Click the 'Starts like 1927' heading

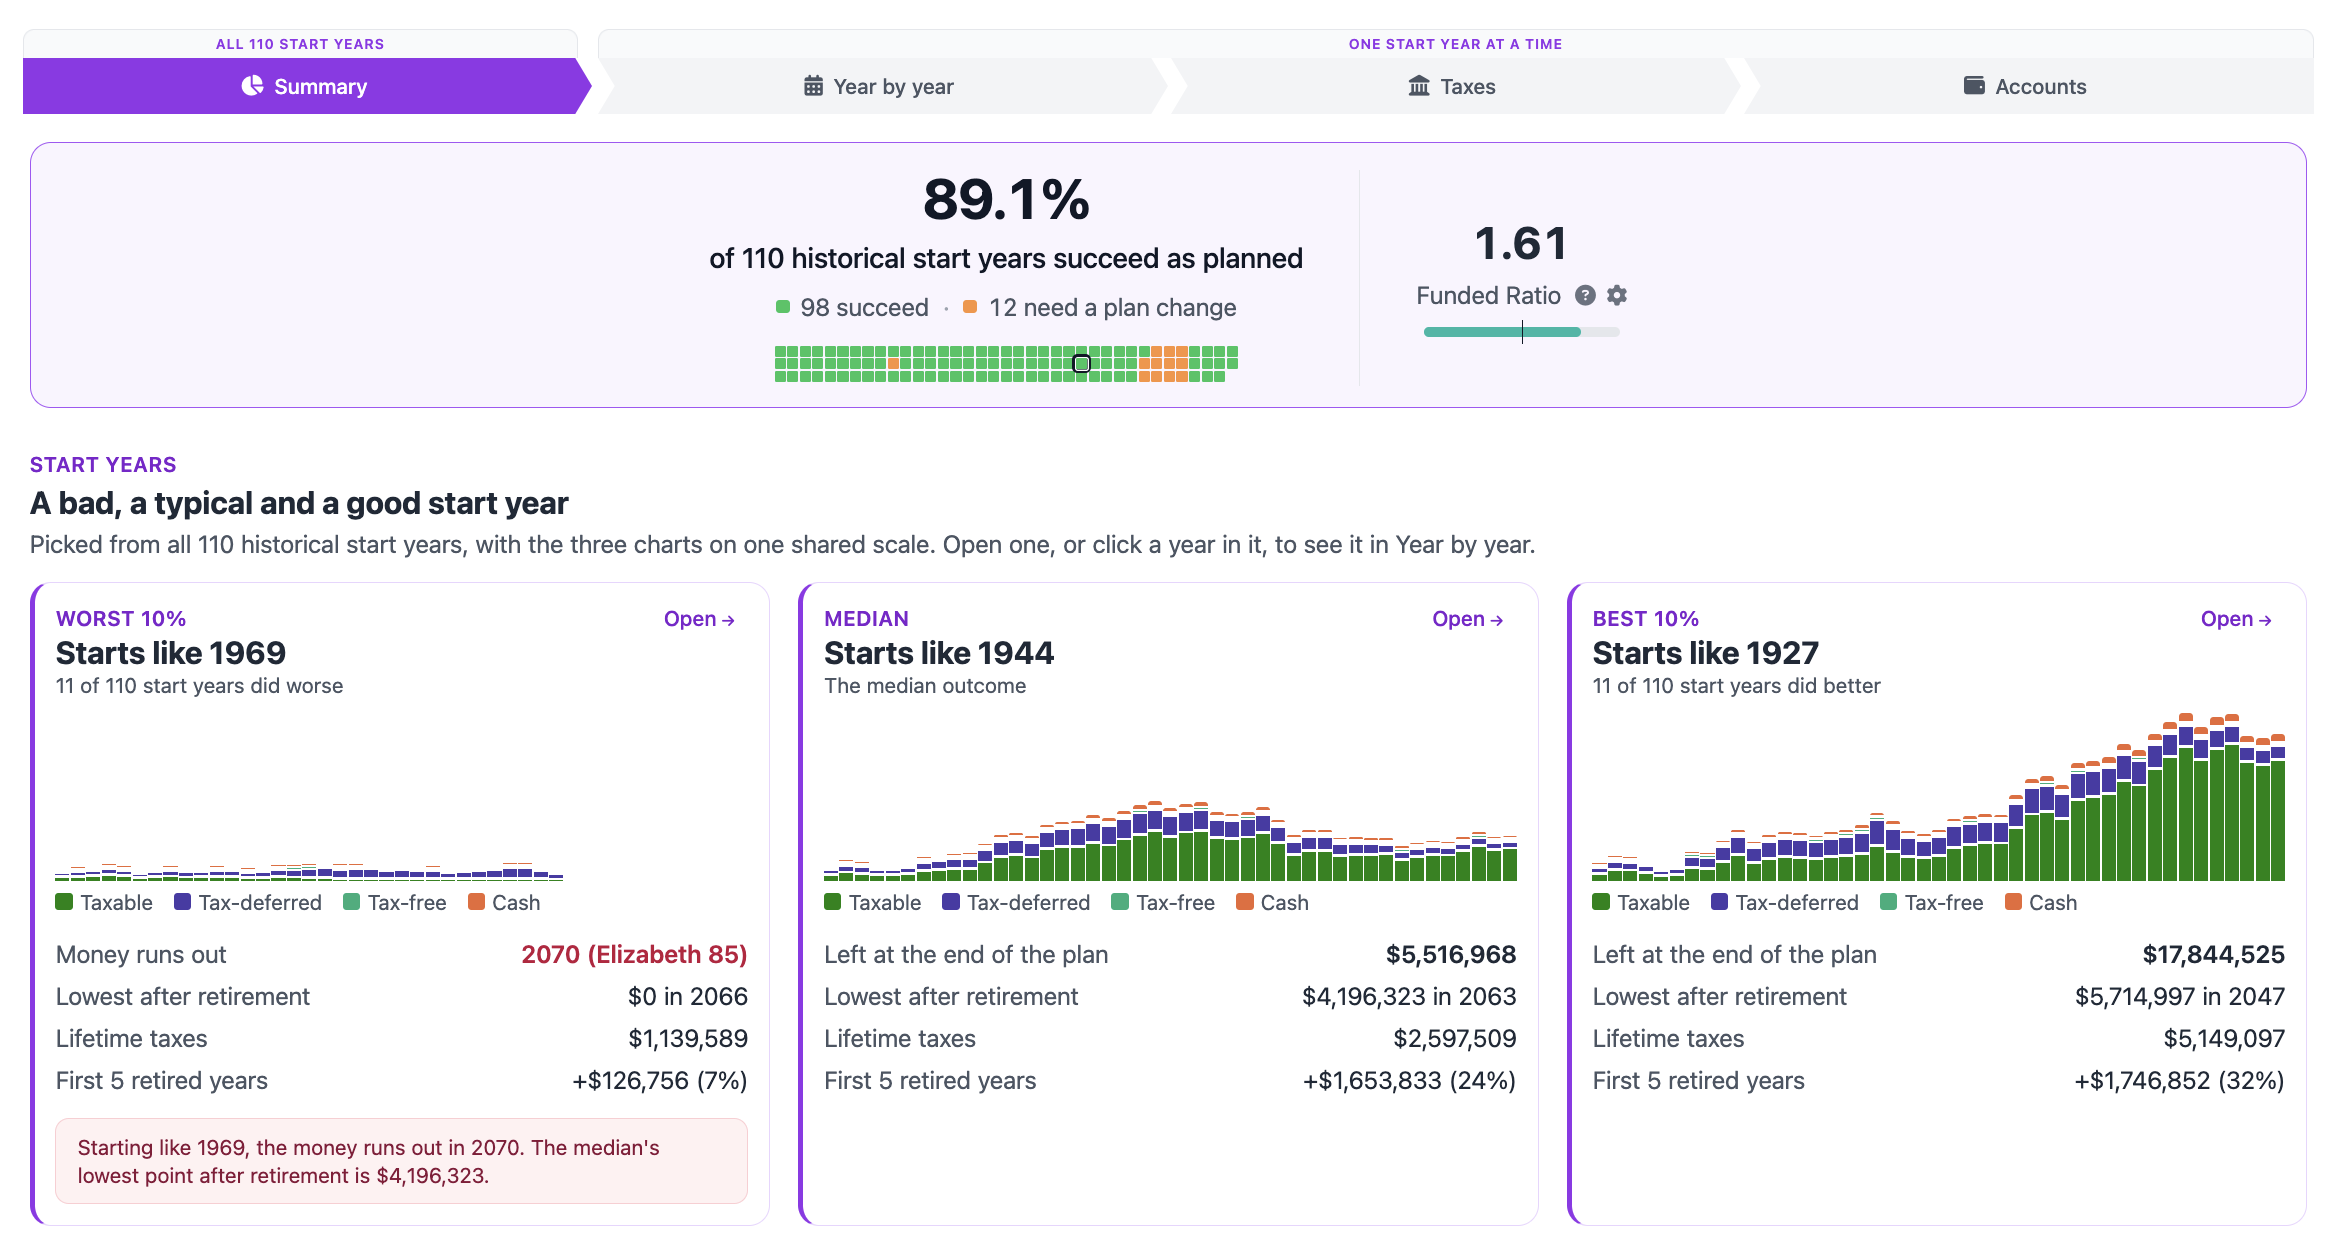tap(1706, 653)
